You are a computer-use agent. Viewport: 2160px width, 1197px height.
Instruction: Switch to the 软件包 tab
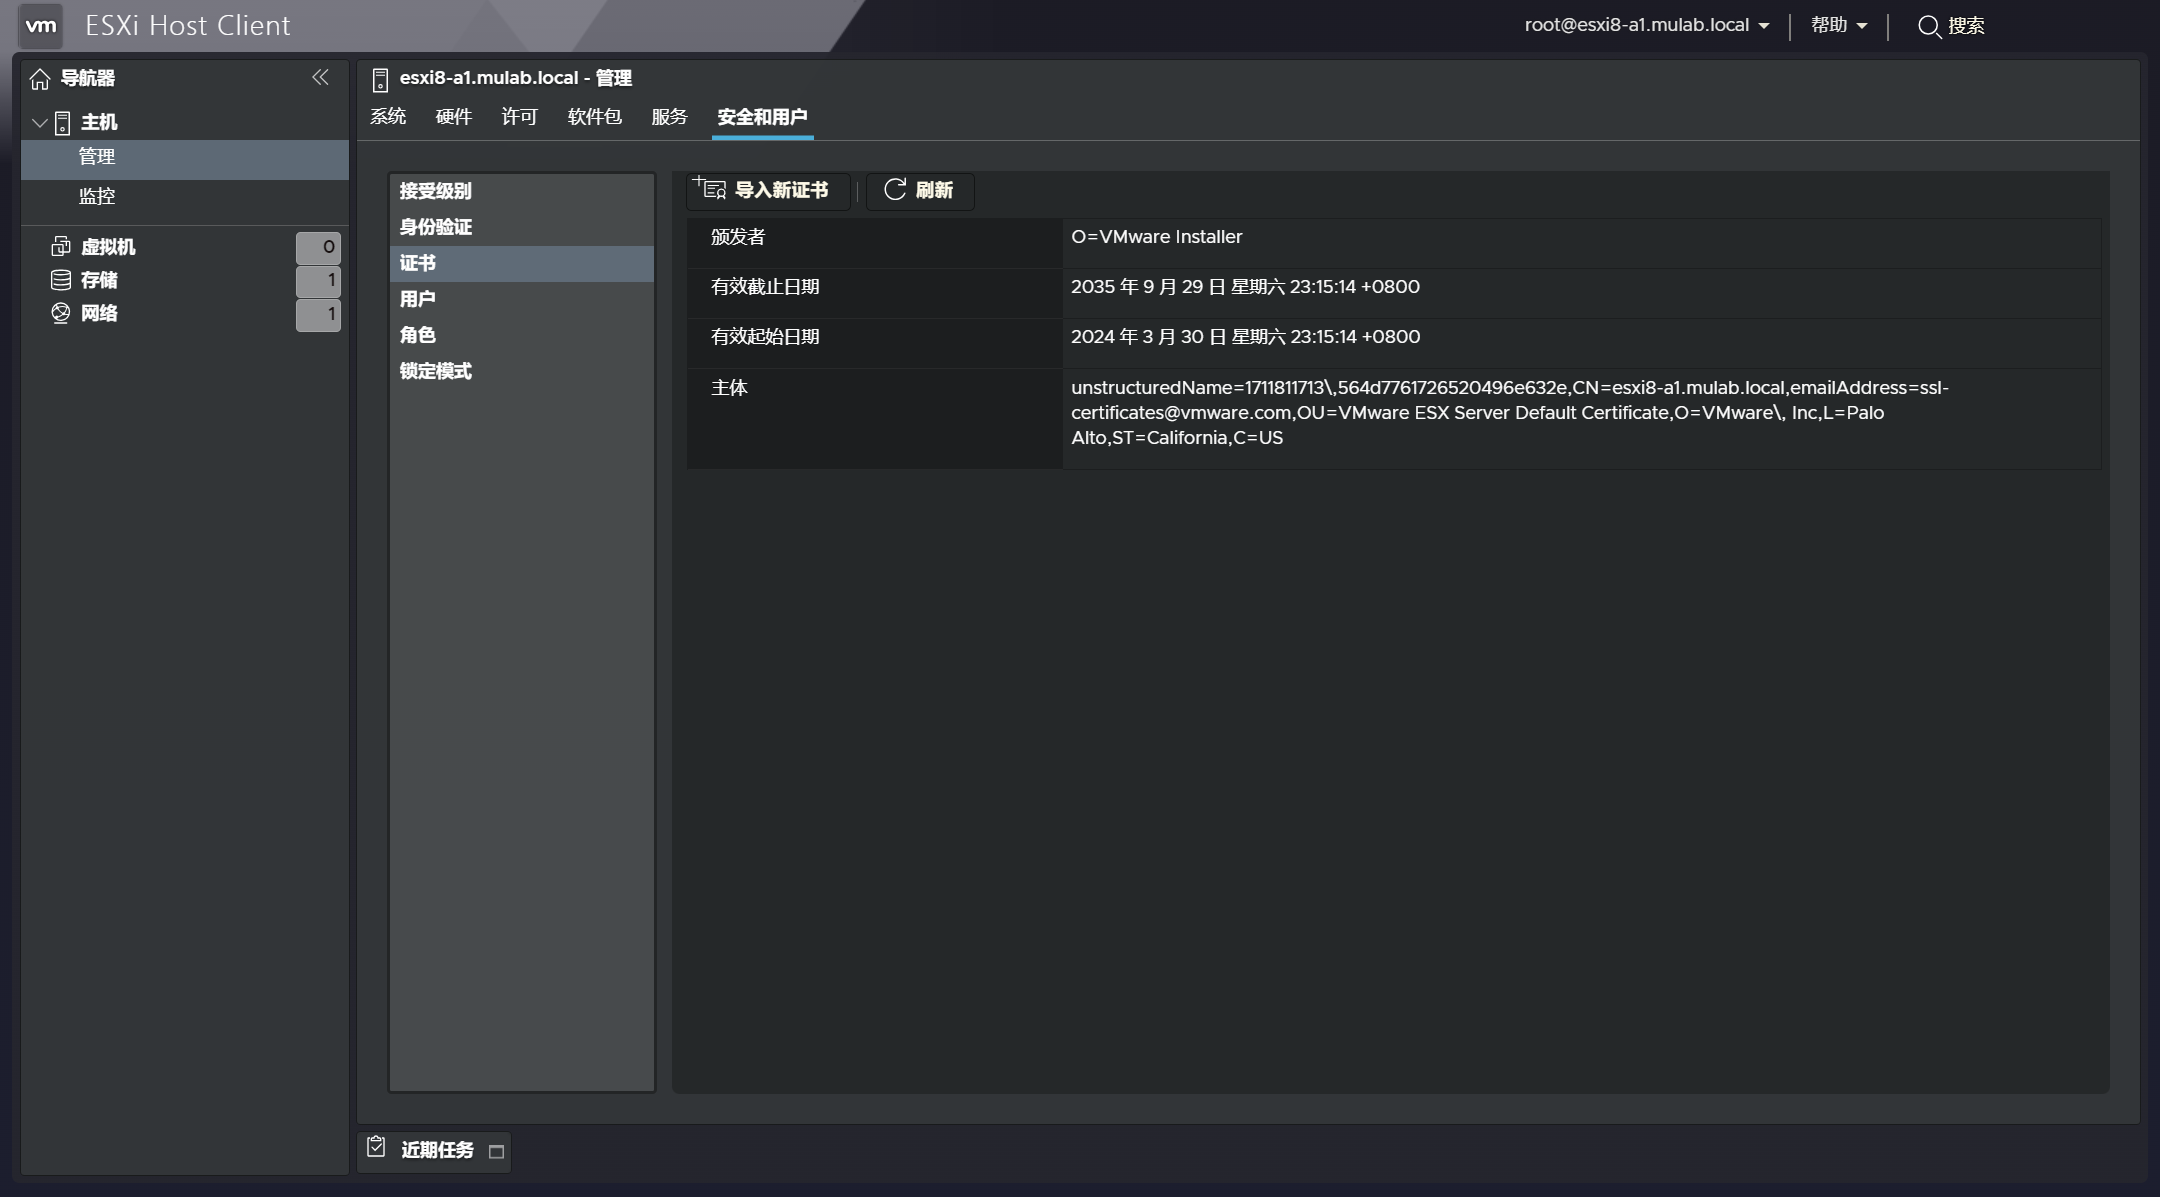(x=595, y=117)
